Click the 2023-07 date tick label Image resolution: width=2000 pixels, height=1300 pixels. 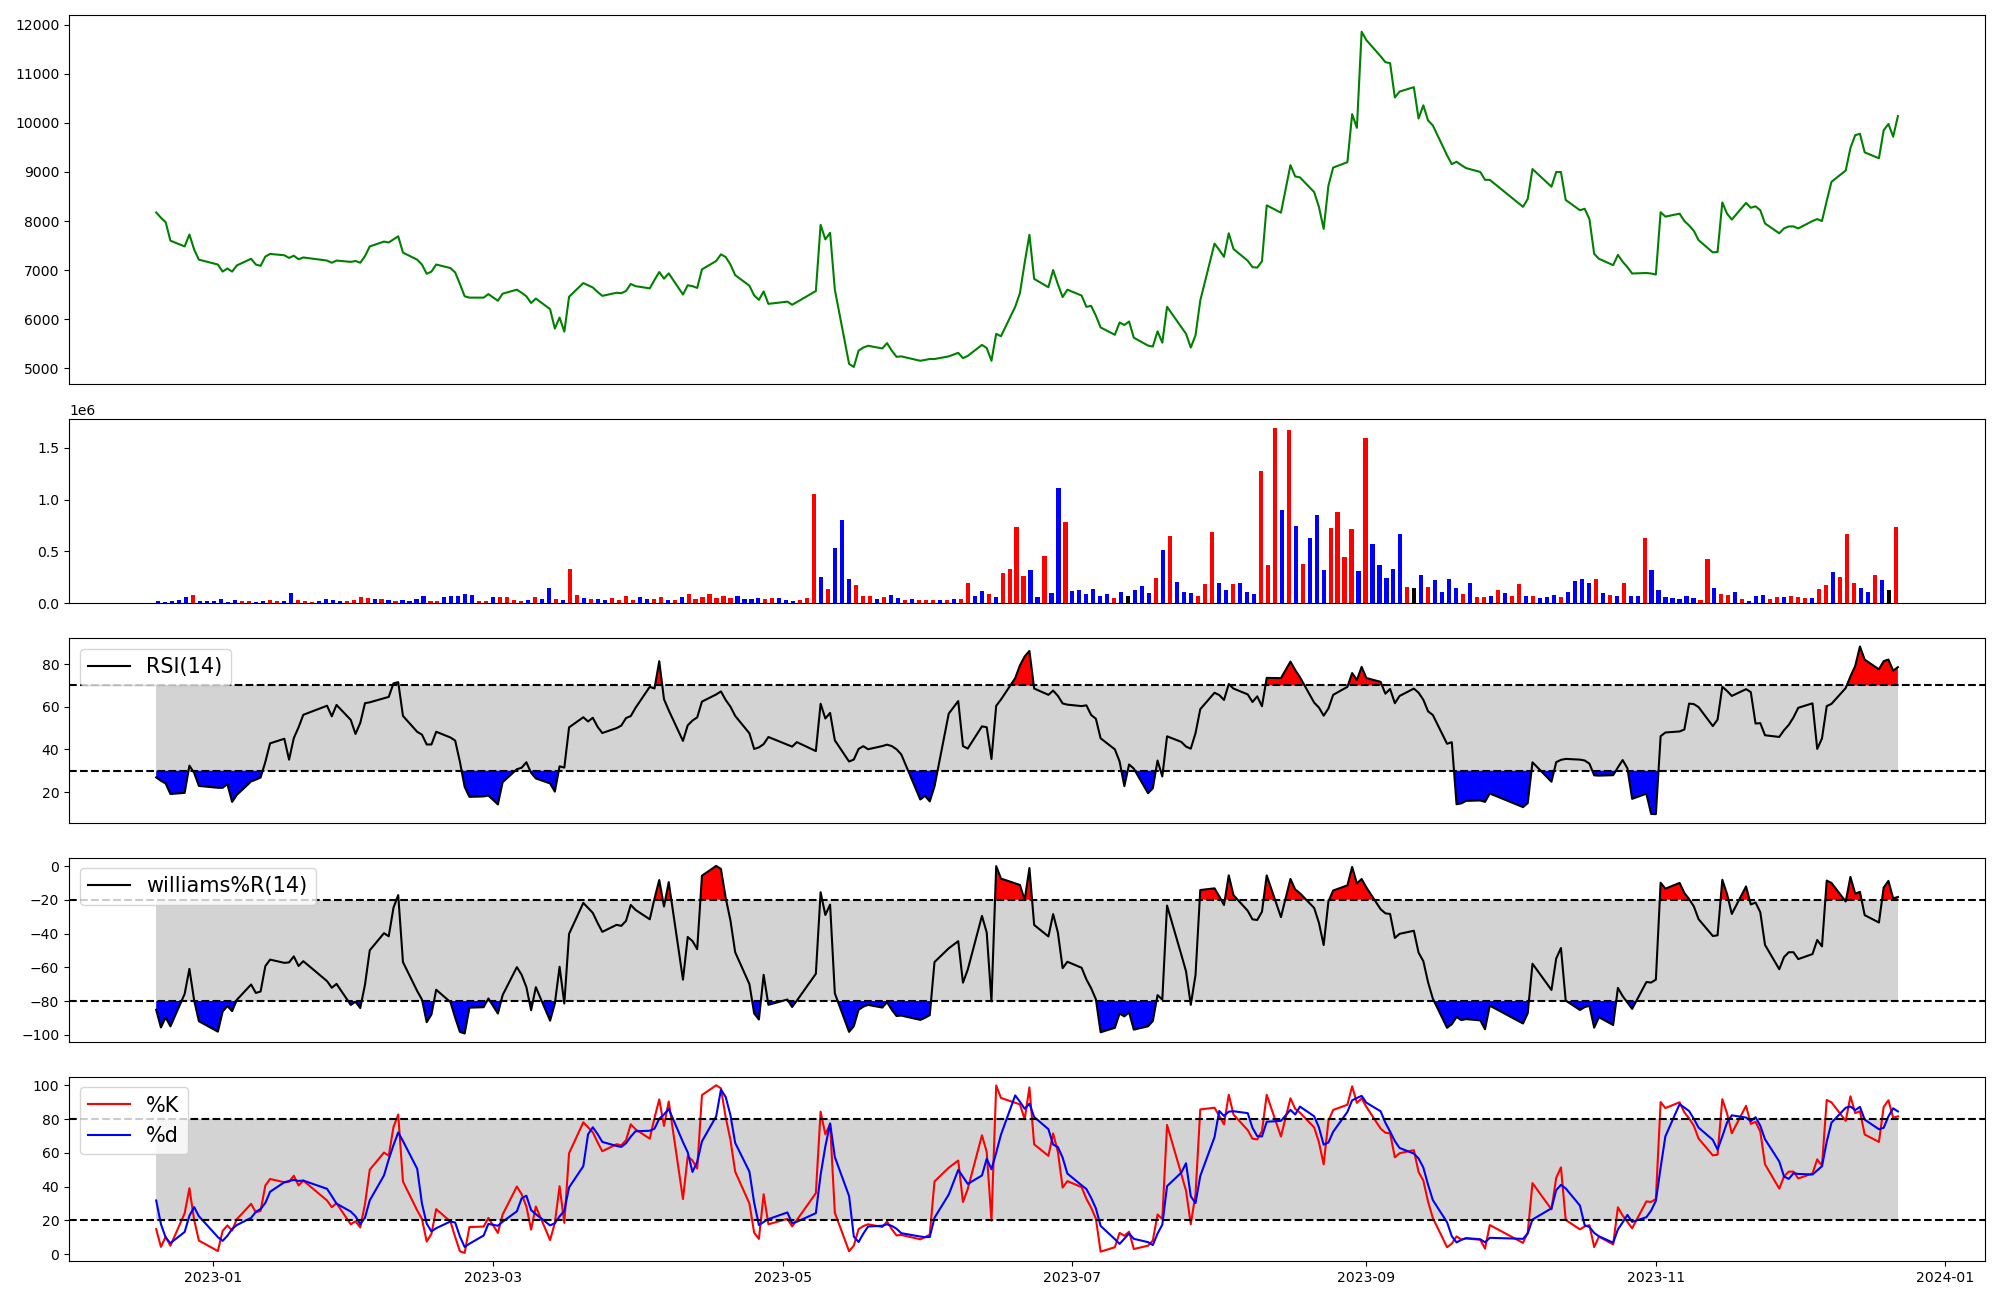click(1072, 1277)
